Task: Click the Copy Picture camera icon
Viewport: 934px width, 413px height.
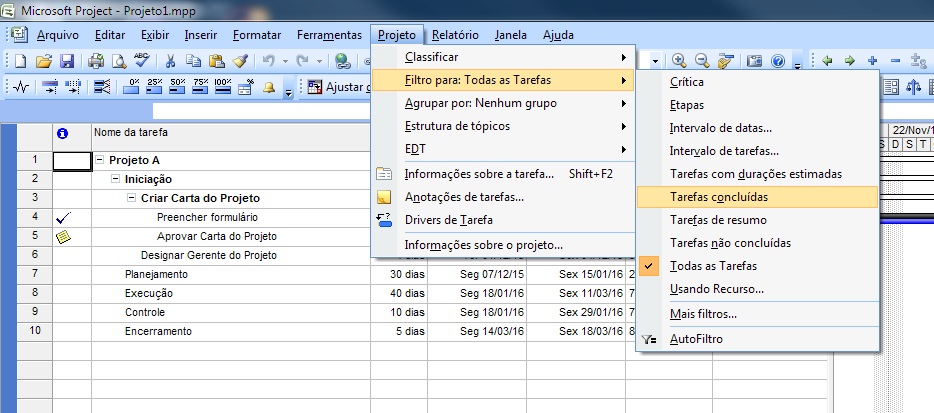Action: [x=755, y=60]
